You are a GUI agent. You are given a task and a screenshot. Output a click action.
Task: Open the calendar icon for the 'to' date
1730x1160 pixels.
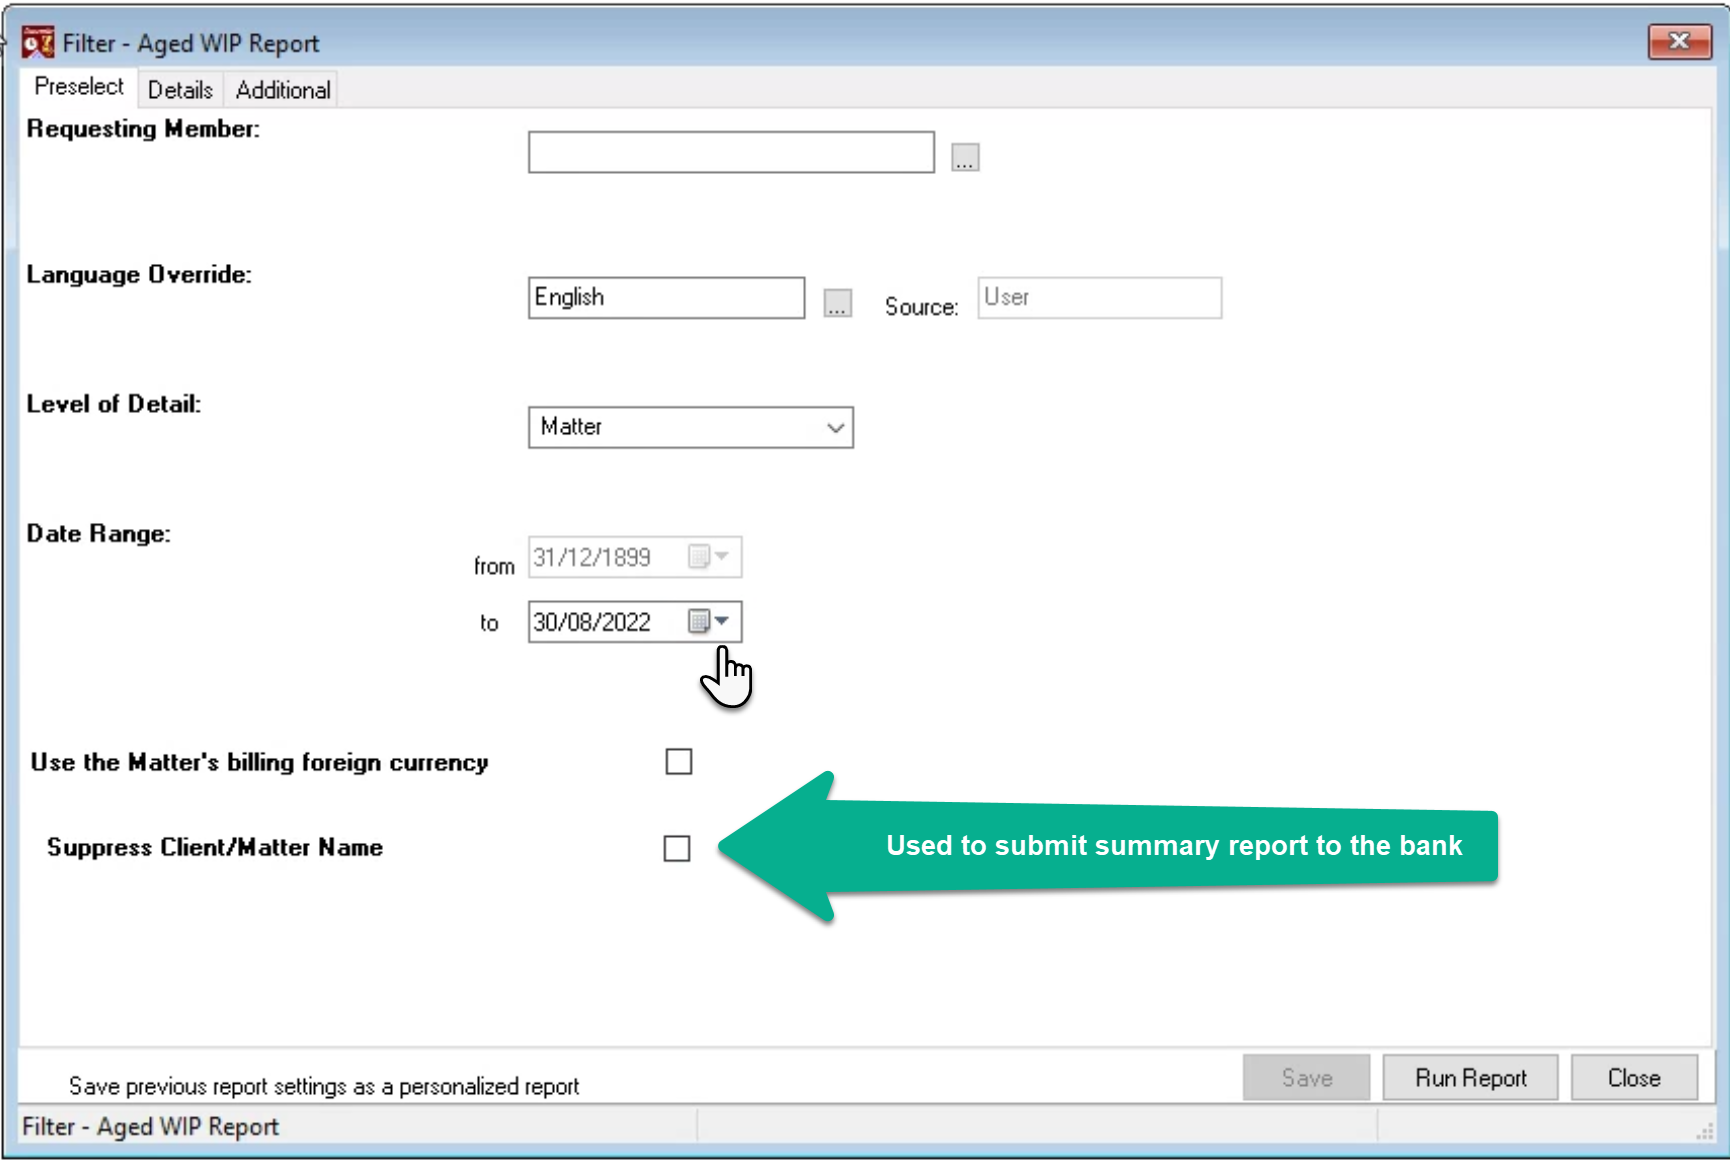(x=699, y=622)
